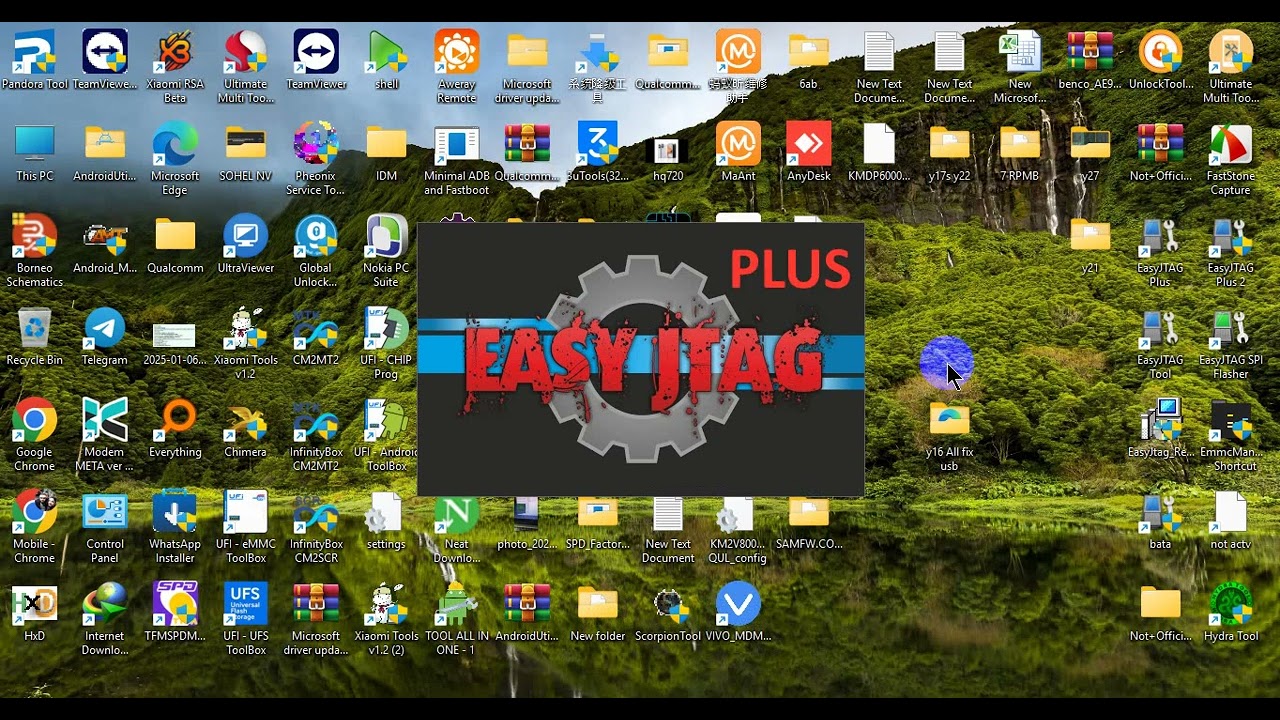Screen dimensions: 1280x720
Task: Select WhatsApp Installer icon
Action: point(175,527)
